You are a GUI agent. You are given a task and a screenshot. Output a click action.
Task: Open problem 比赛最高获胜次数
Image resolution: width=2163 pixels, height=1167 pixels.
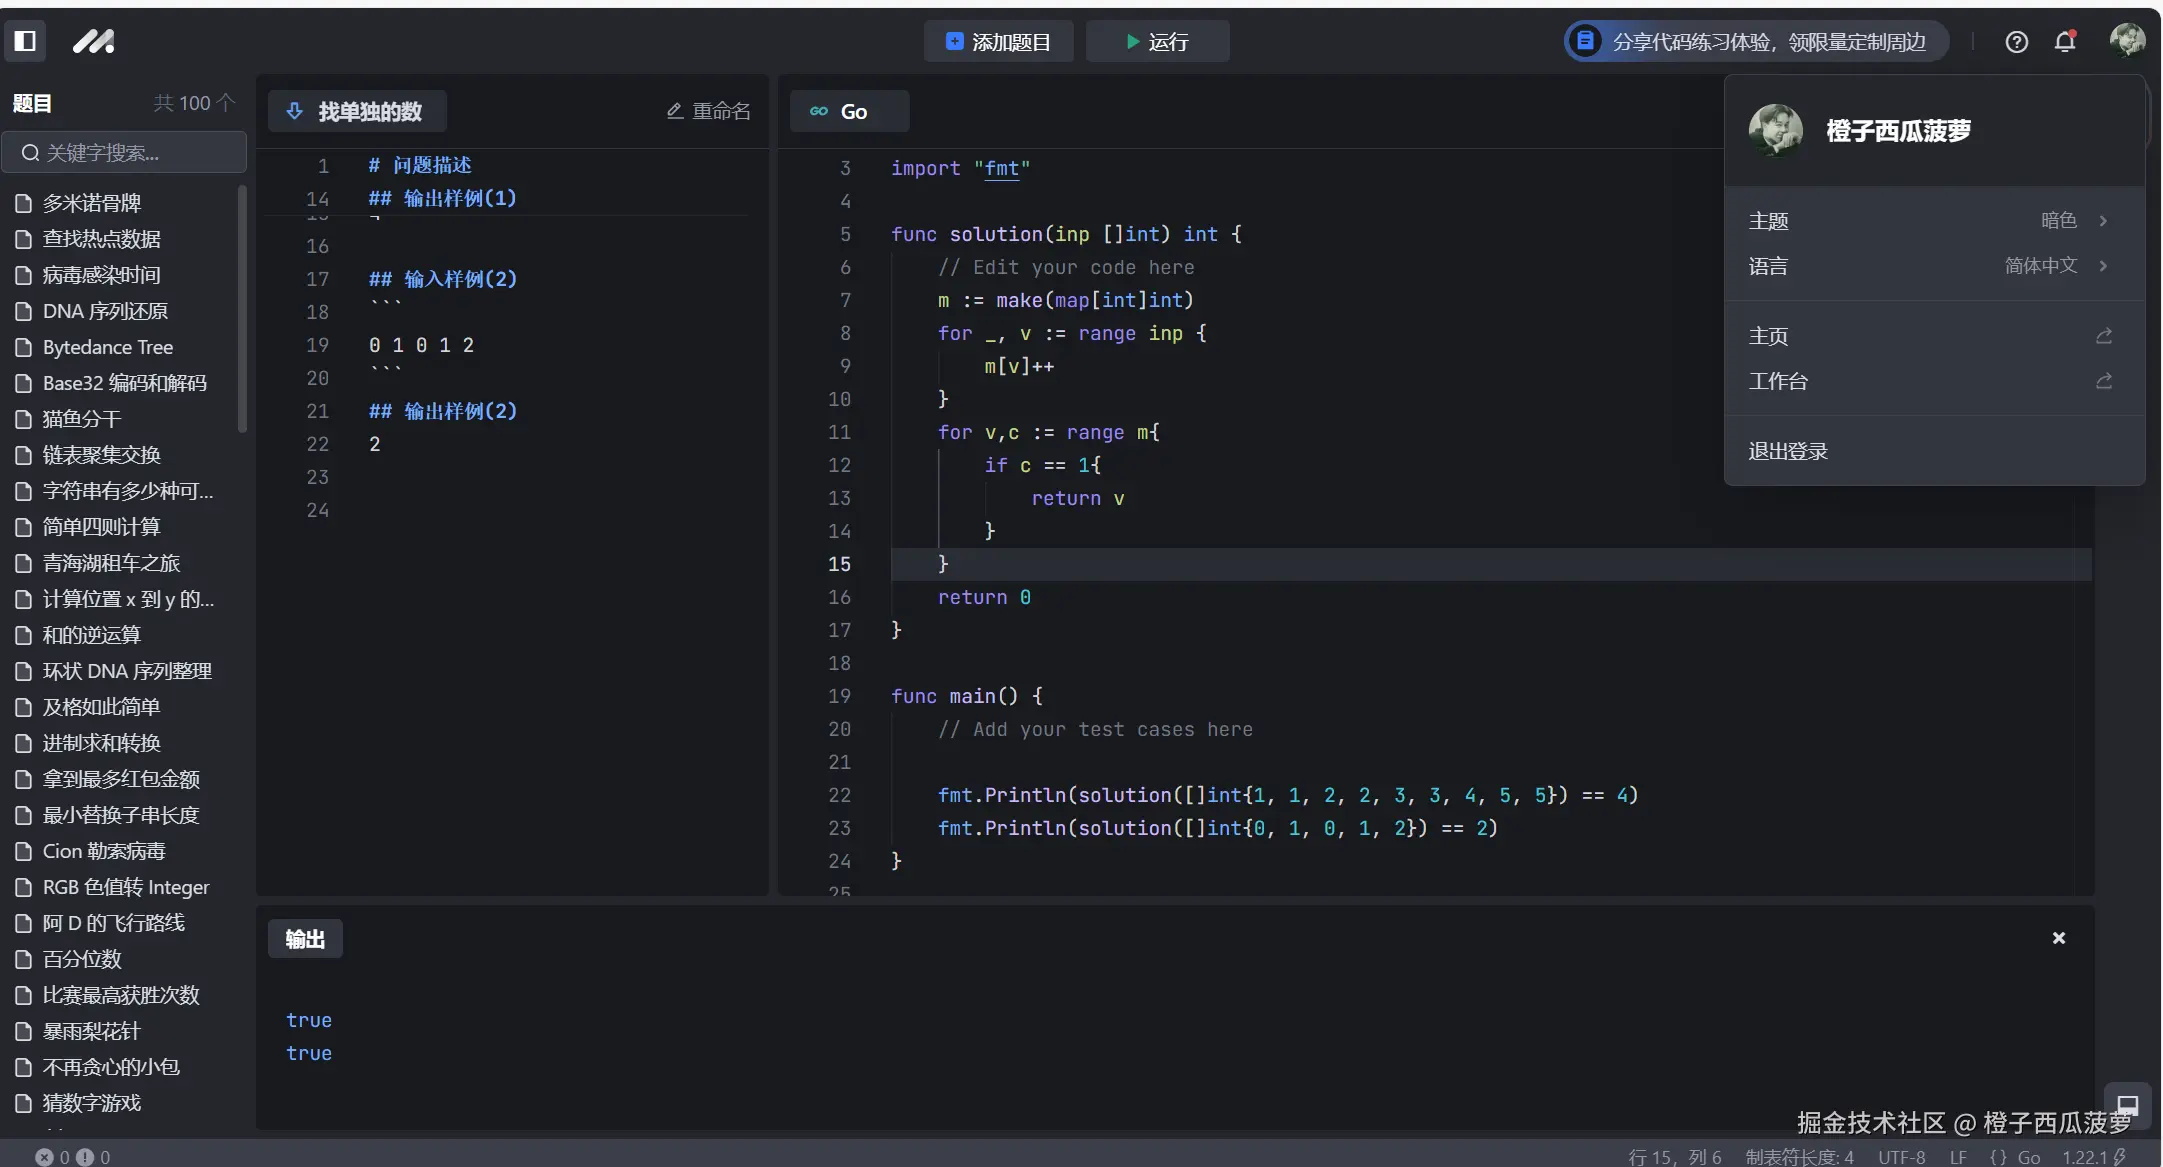[120, 995]
